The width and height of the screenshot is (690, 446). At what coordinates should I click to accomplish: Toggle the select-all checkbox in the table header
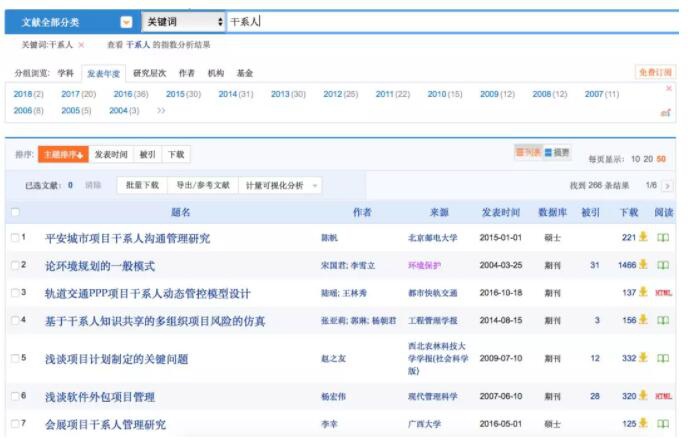coord(15,212)
